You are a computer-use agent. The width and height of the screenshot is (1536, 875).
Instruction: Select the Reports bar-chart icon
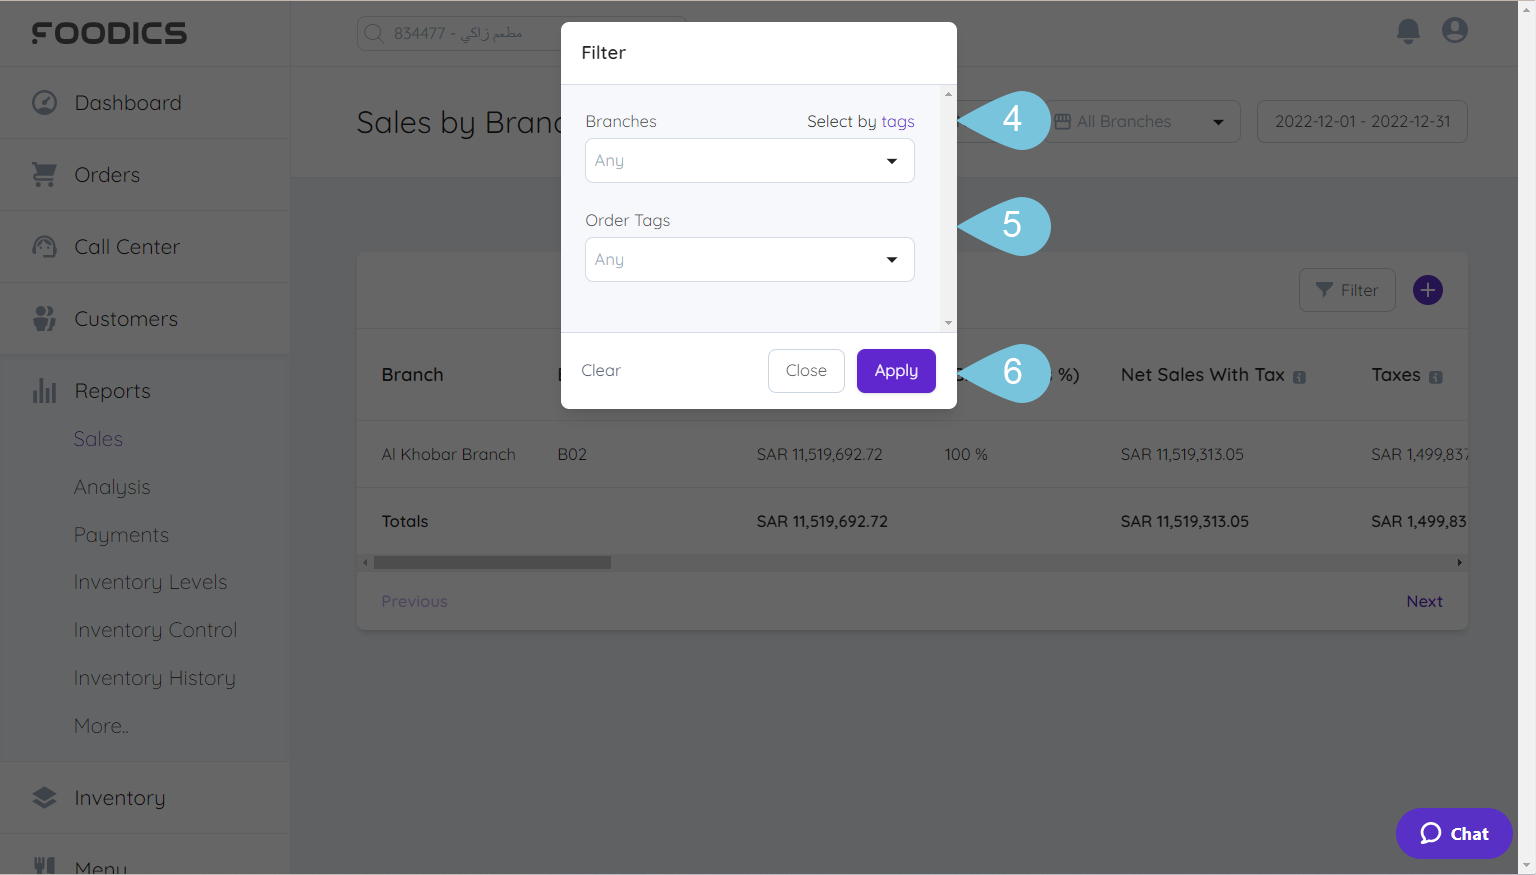(x=44, y=391)
